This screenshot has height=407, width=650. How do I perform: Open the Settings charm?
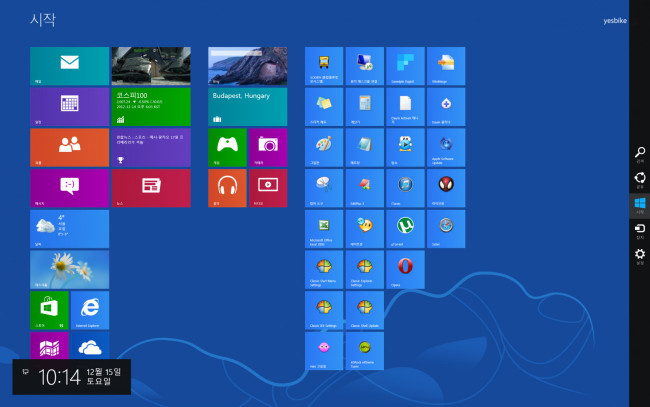(640, 257)
